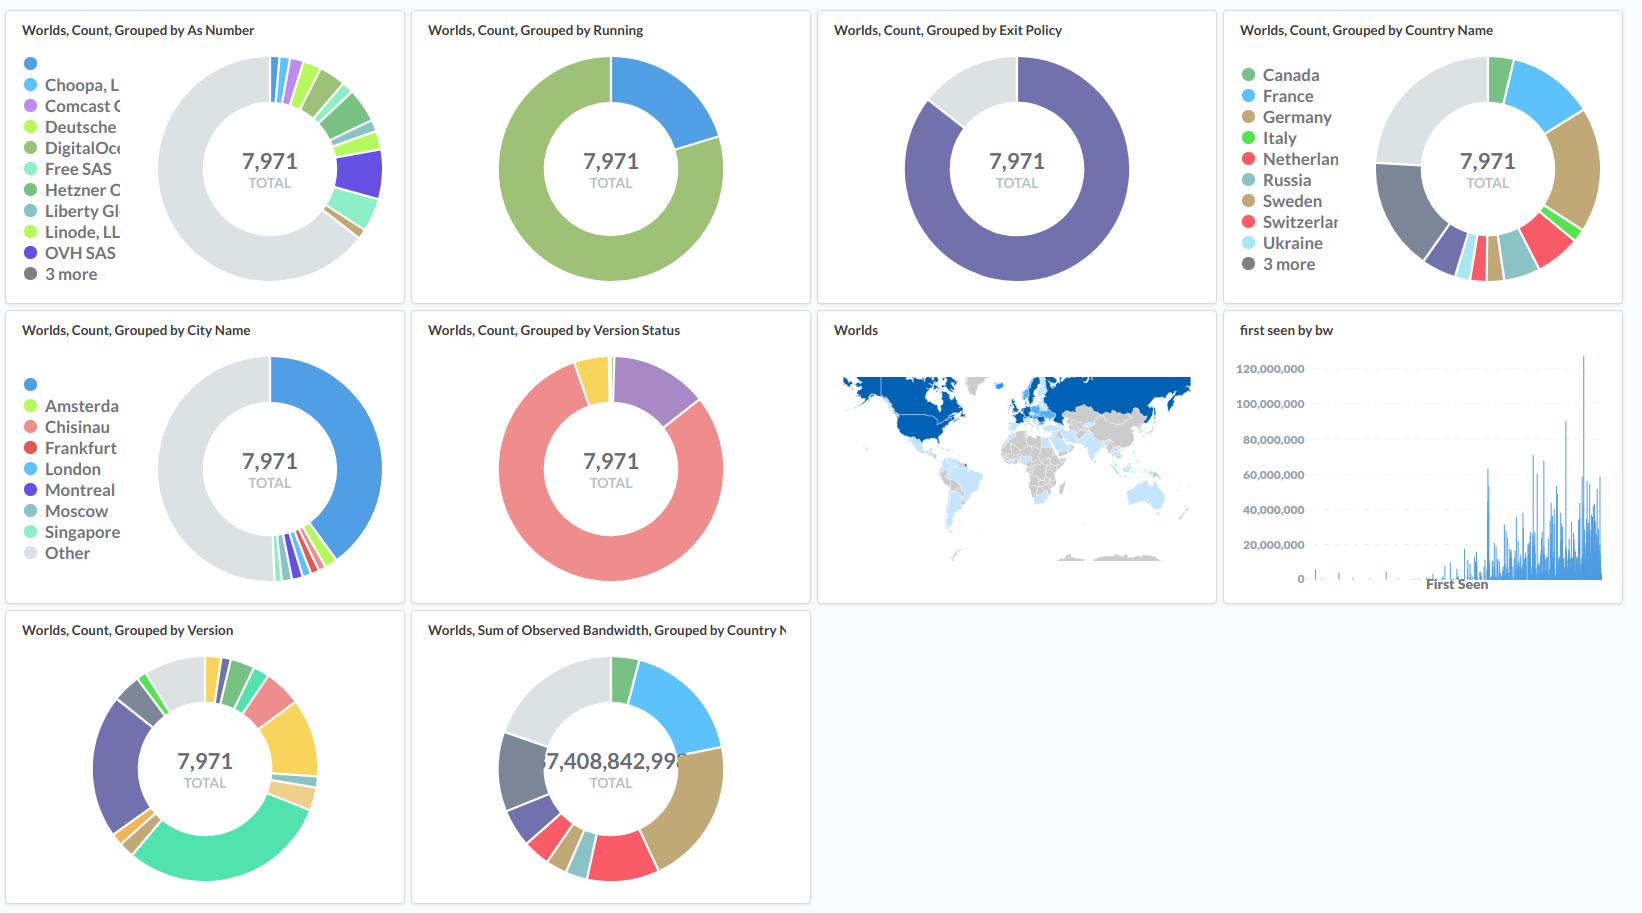1642x913 pixels.
Task: Select Moscow in the city legend
Action: coord(66,511)
